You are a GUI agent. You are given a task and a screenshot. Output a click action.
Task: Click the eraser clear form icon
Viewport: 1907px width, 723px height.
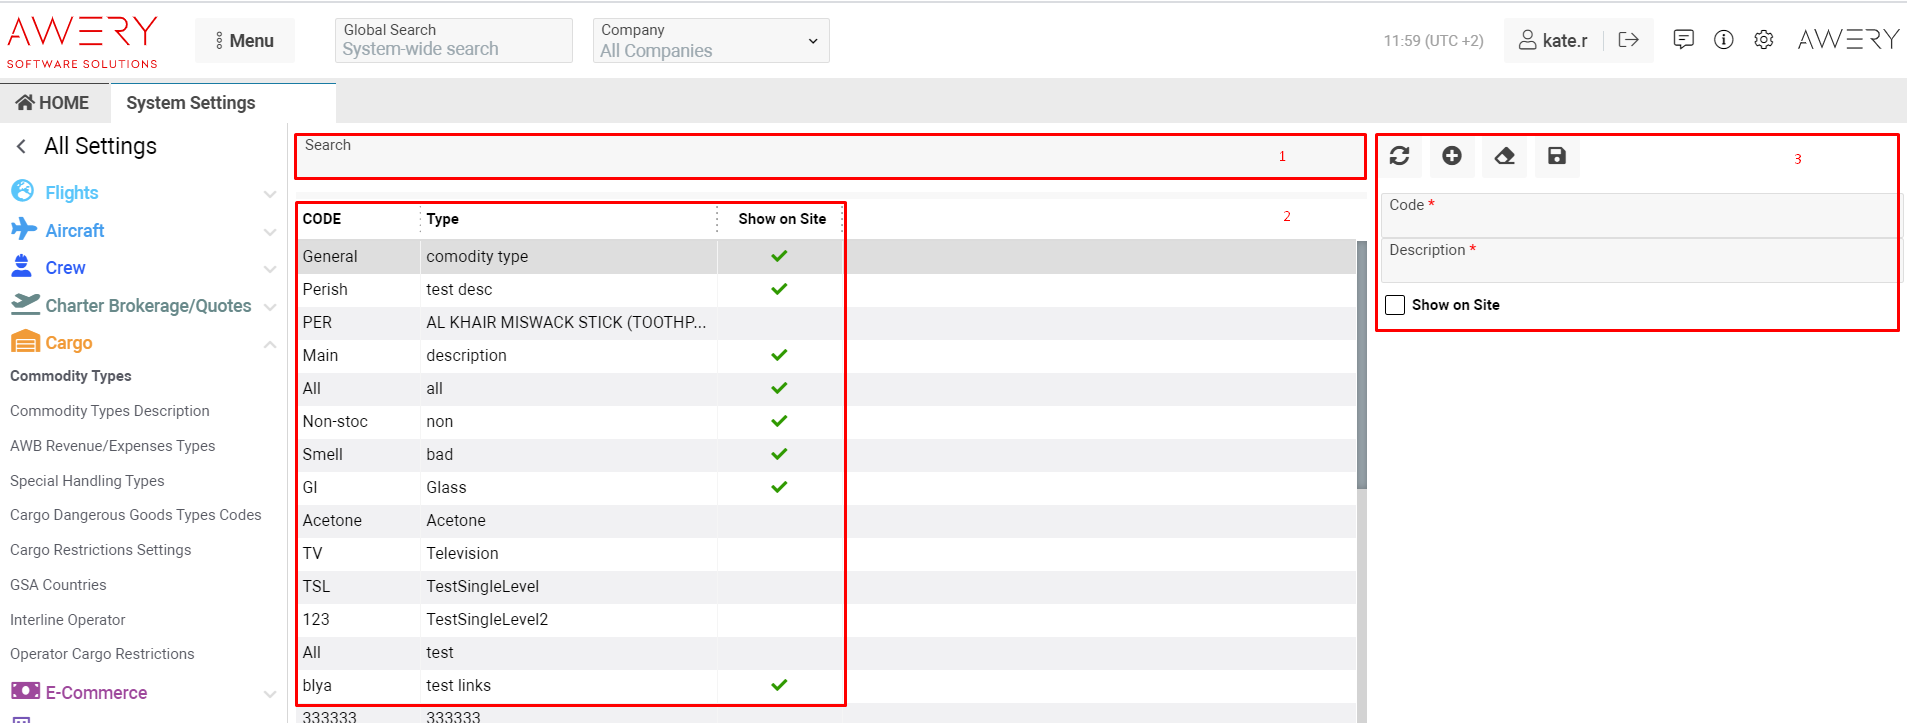click(x=1504, y=156)
